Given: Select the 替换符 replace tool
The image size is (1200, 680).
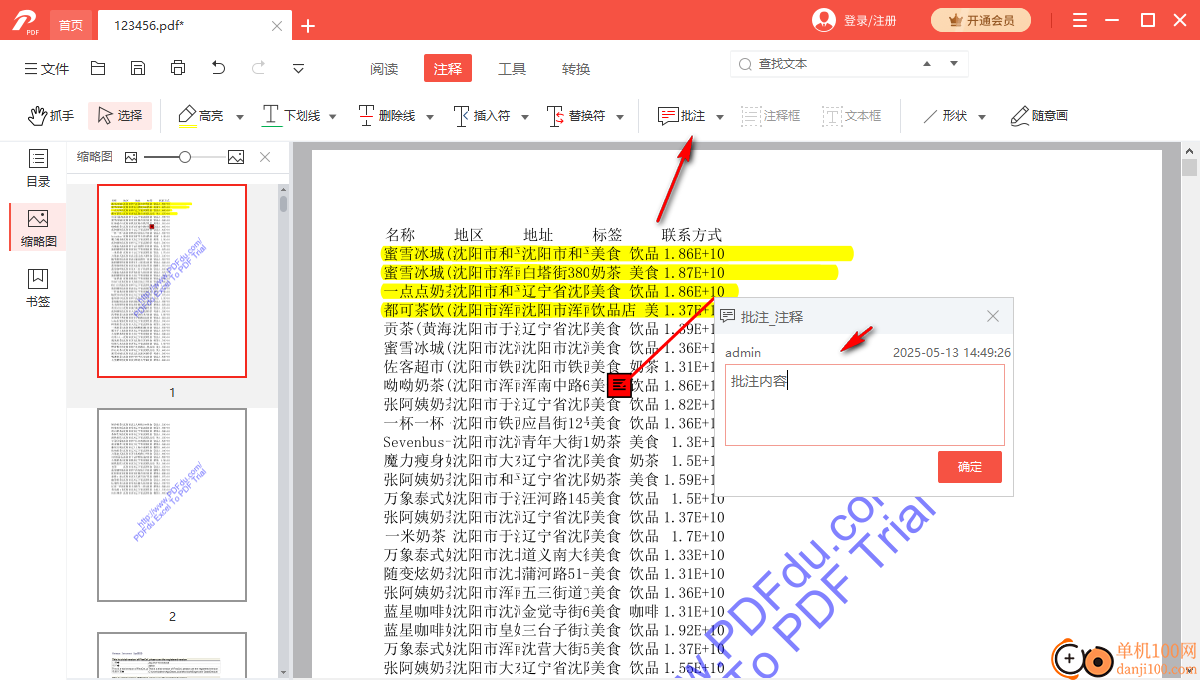Looking at the screenshot, I should tap(576, 116).
